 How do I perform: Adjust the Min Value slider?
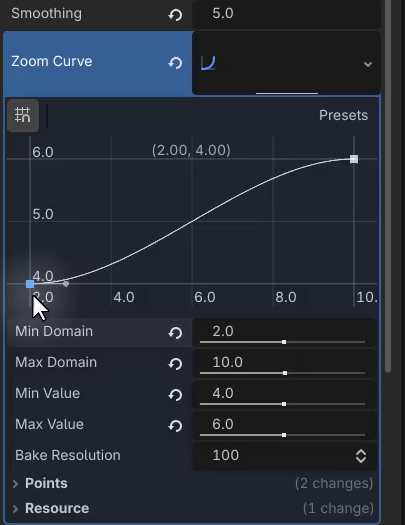coord(284,404)
